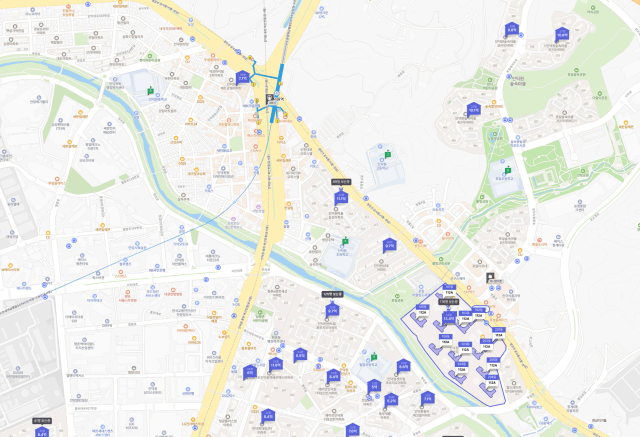This screenshot has height=437, width=640.
Task: Select the 26억 price marker
Action: (352, 430)
